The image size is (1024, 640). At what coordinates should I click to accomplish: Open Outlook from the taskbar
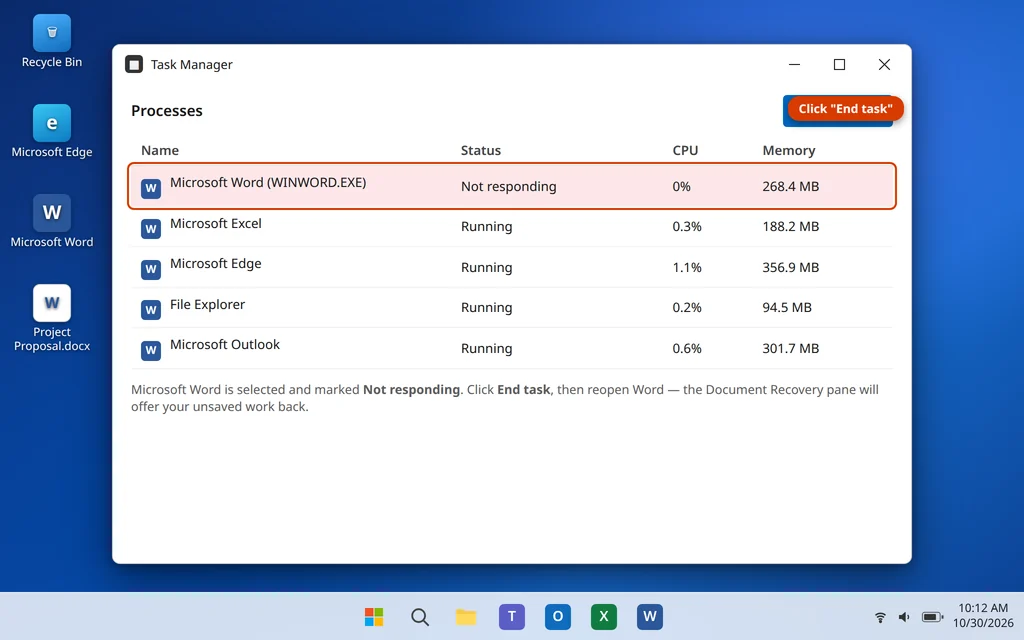coord(558,616)
